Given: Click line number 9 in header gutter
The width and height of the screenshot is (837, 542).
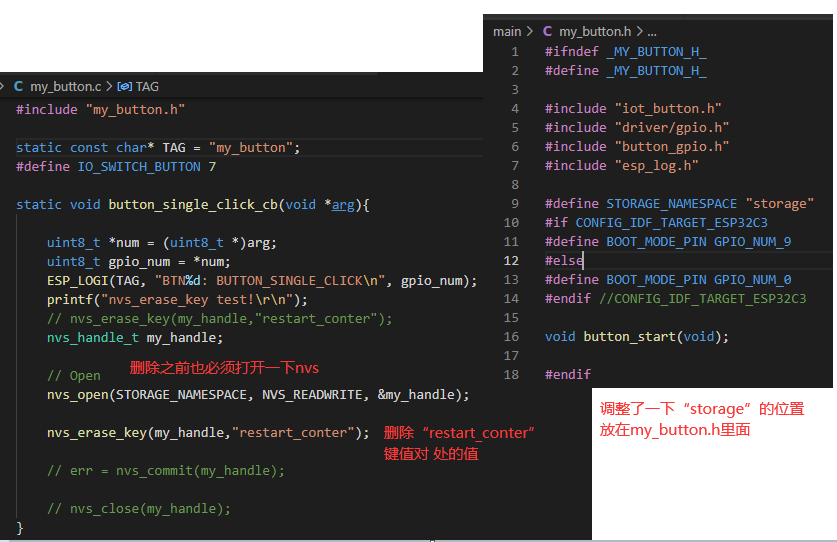Looking at the screenshot, I should click(515, 203).
